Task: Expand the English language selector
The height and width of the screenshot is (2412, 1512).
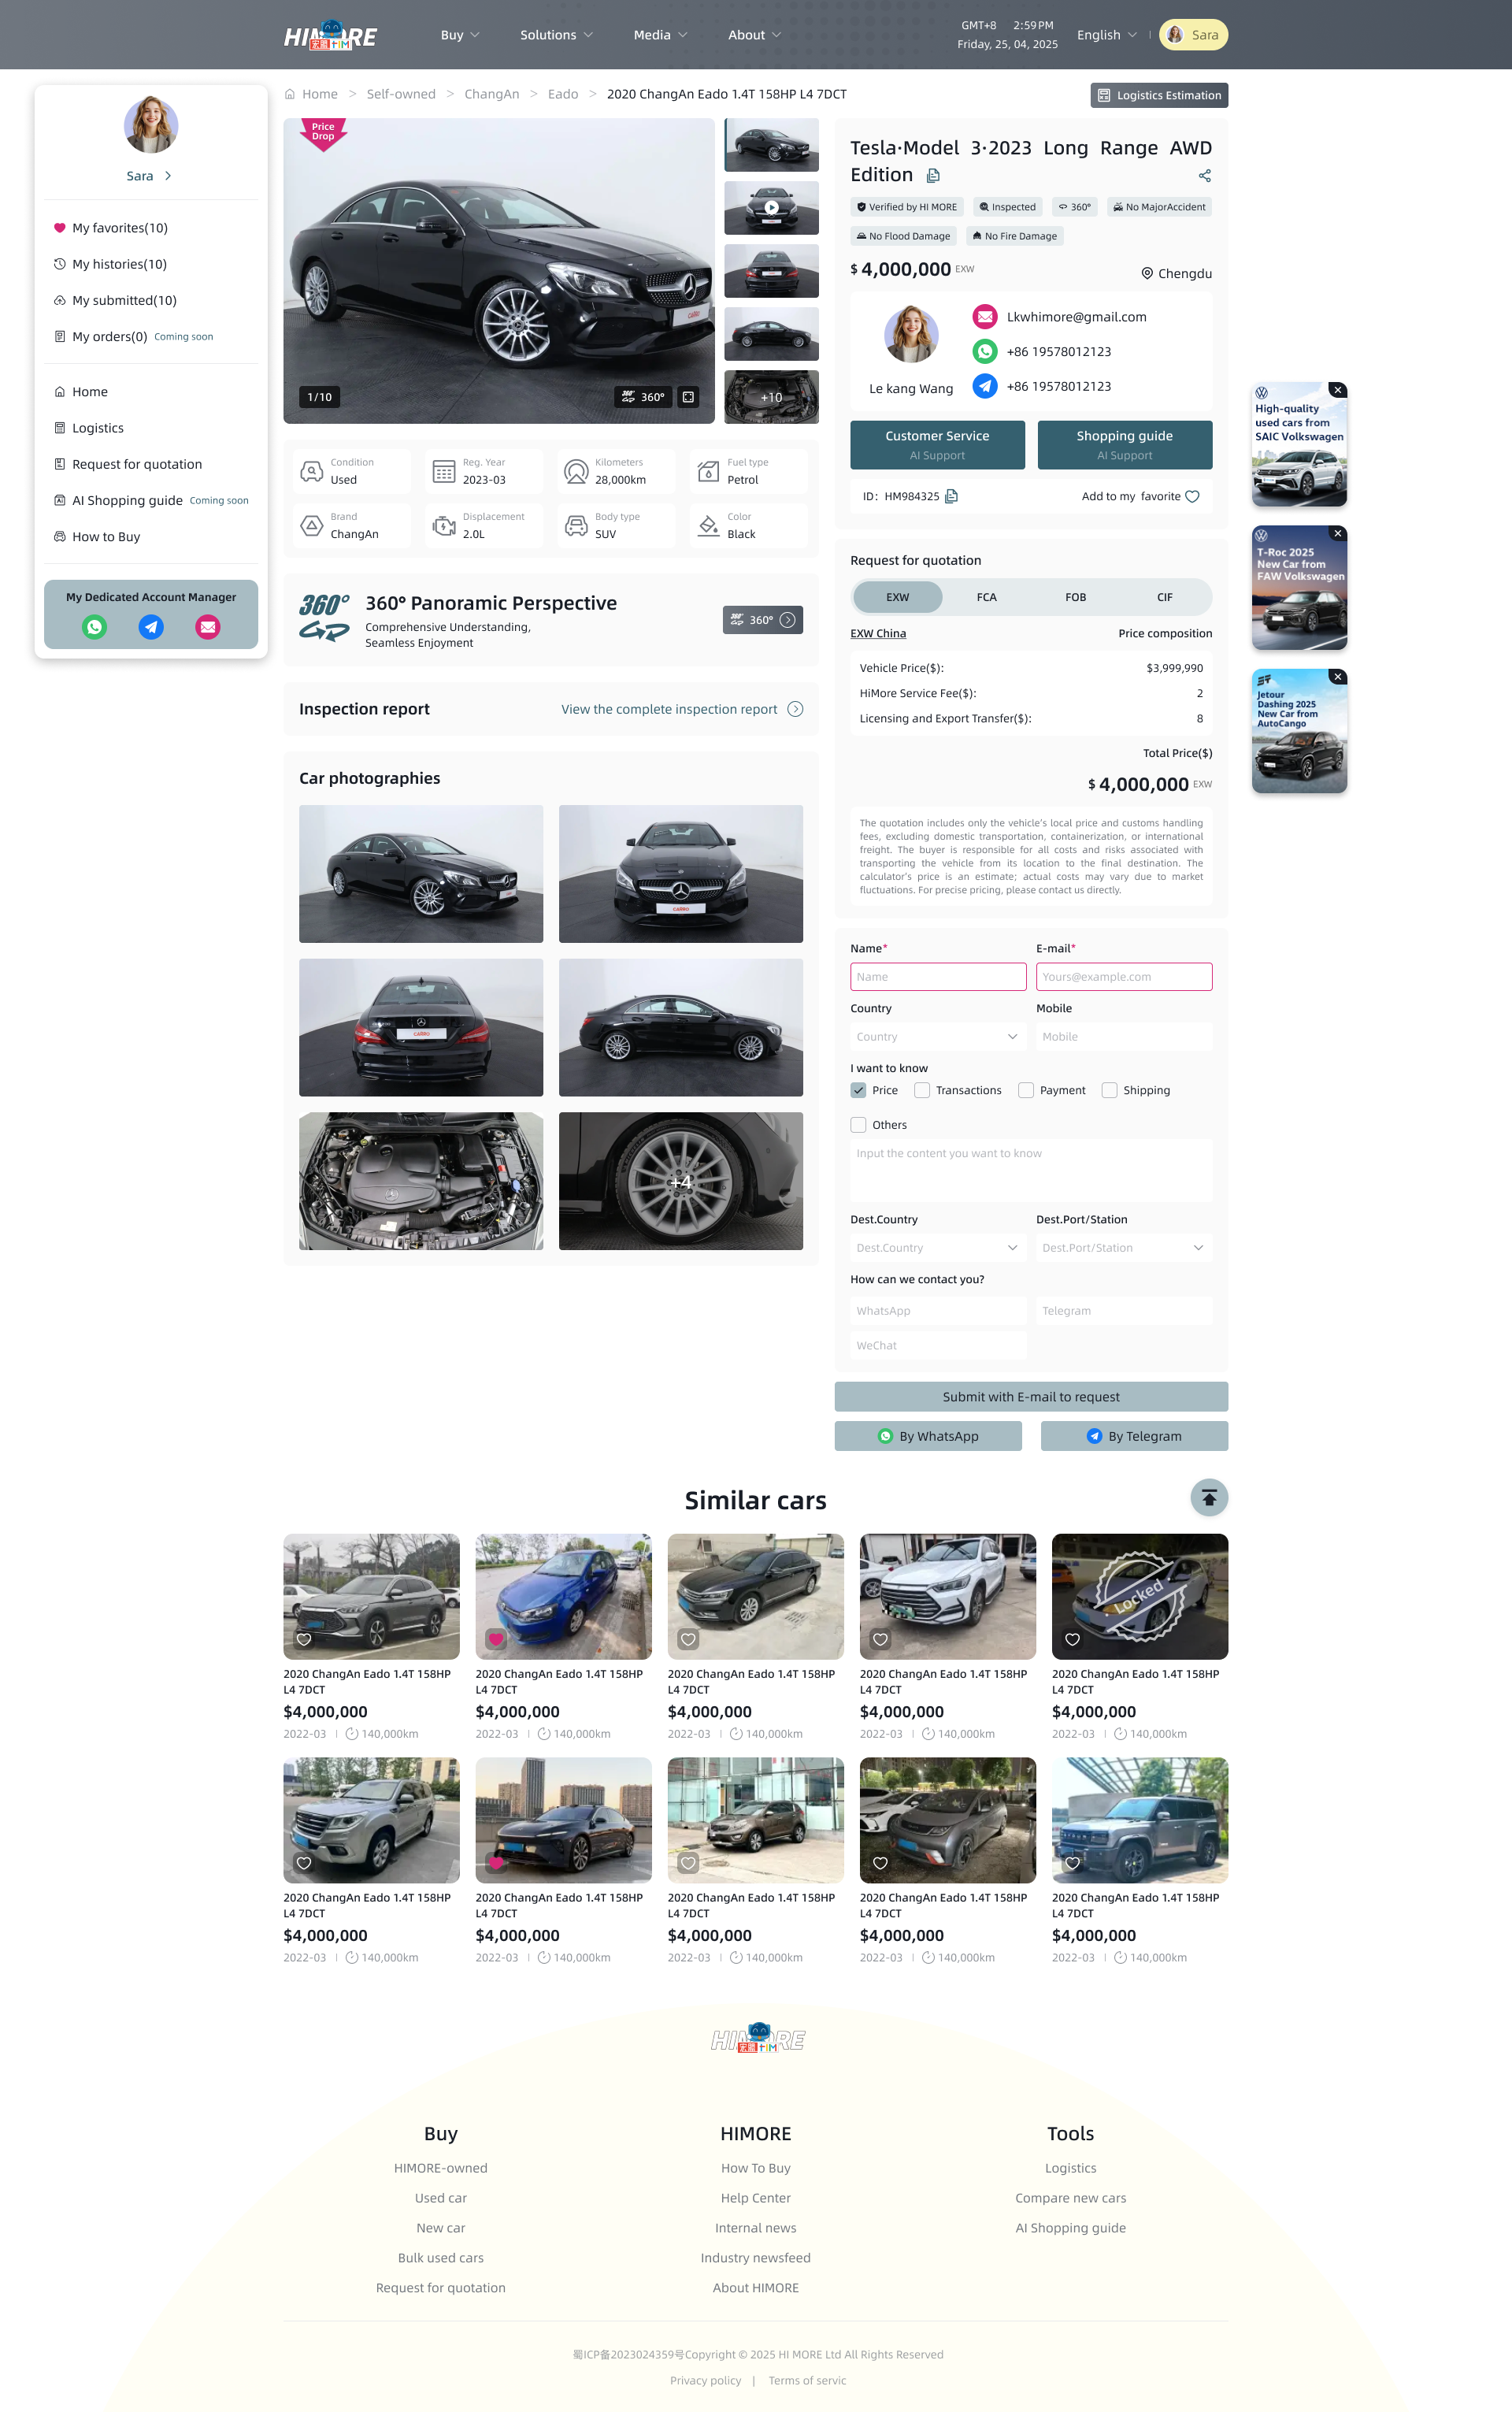Action: [1106, 35]
